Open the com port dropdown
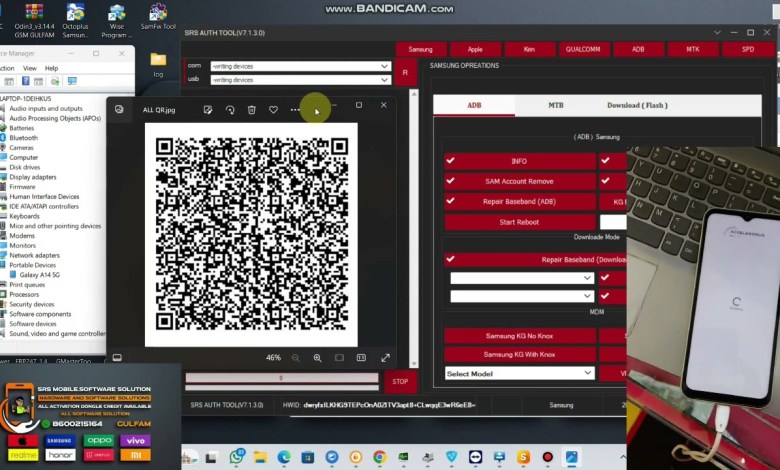 (300, 66)
